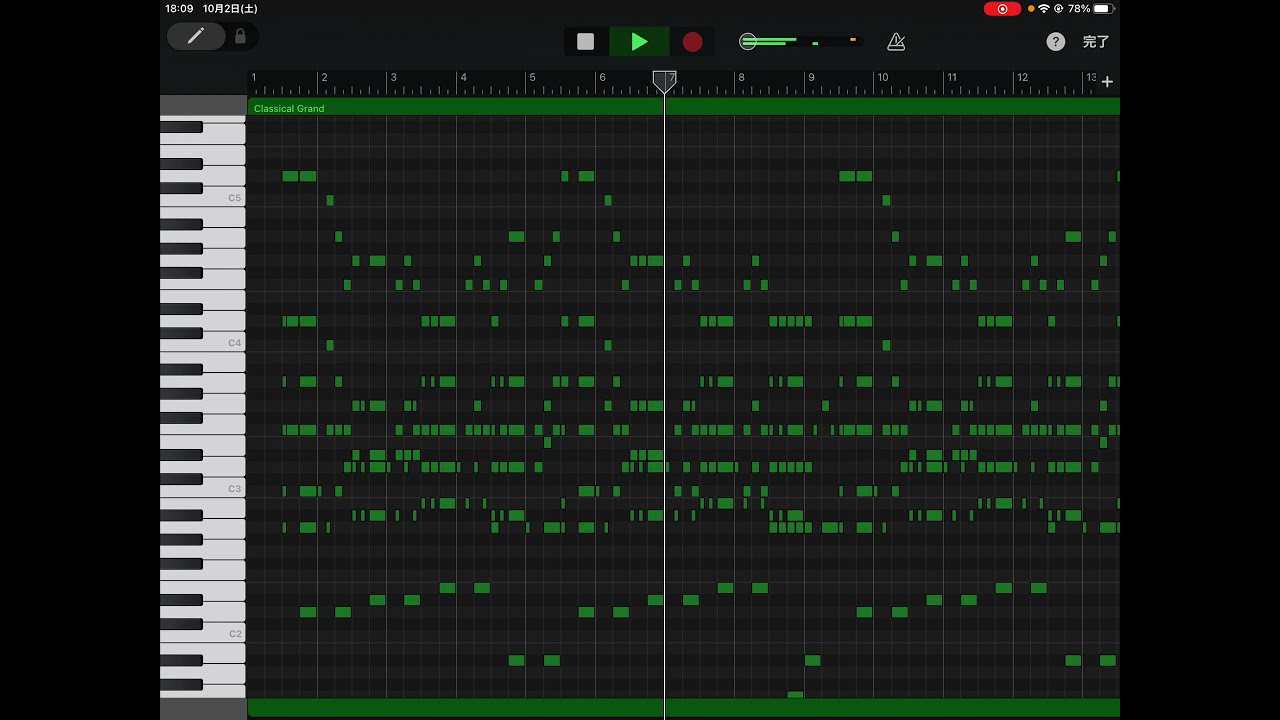Start recording with the red record button

click(692, 42)
